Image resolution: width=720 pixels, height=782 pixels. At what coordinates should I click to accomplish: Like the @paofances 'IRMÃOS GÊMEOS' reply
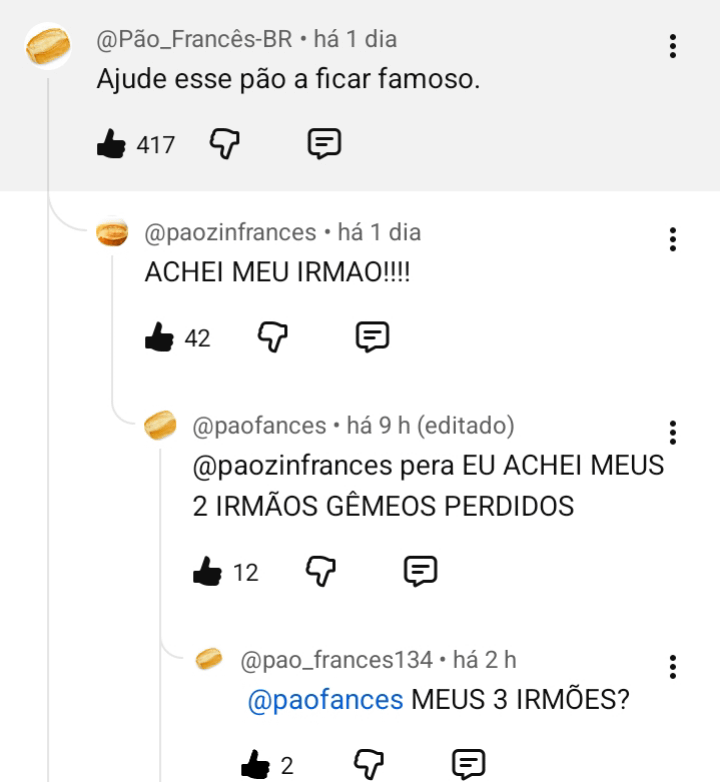coord(207,572)
